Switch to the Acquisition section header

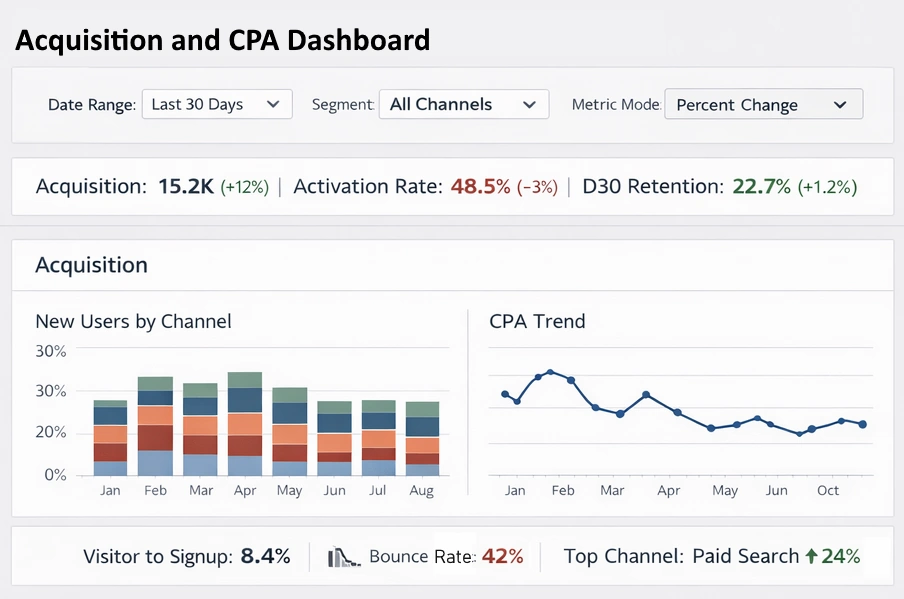[x=91, y=265]
